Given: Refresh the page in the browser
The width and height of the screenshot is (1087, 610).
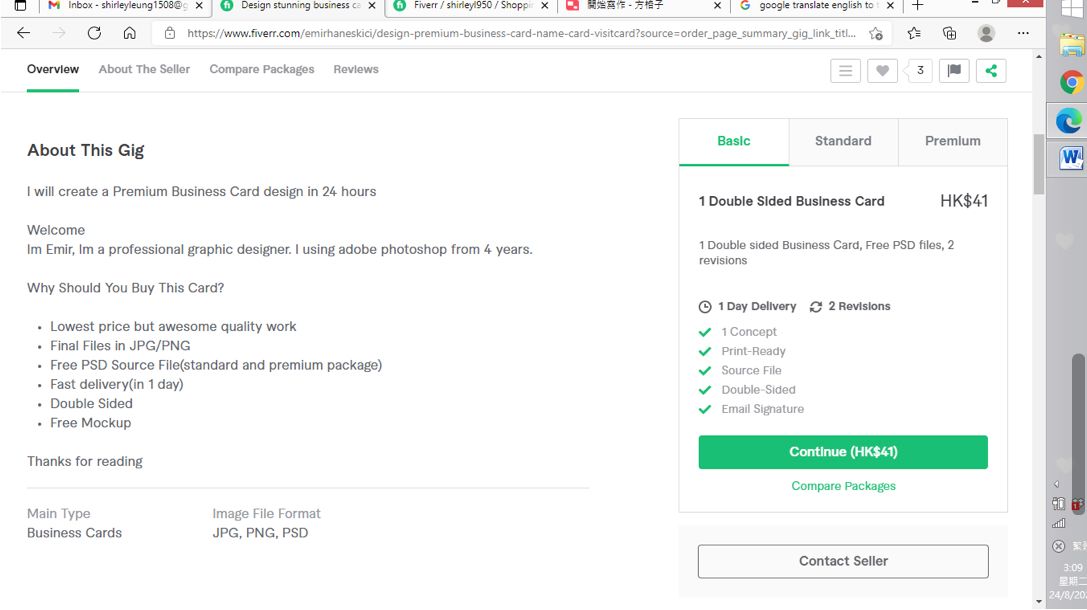Looking at the screenshot, I should pos(94,33).
